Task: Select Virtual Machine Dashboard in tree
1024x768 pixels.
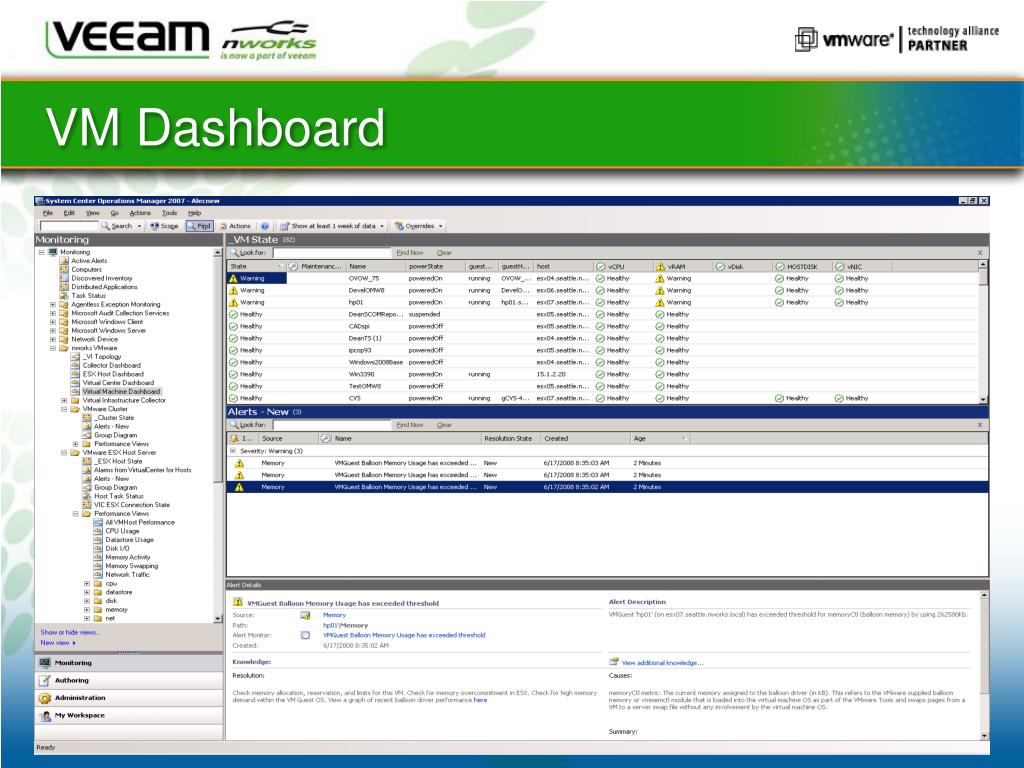Action: (x=121, y=391)
